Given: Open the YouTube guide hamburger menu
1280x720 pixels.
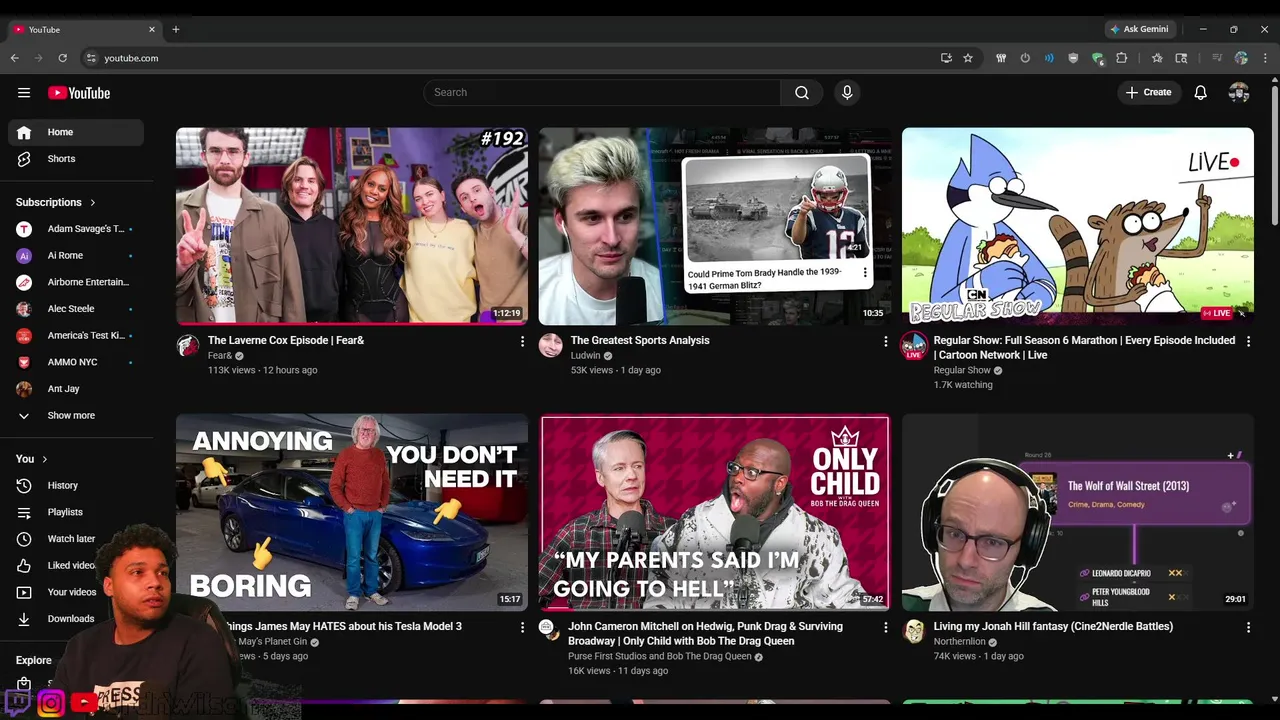Looking at the screenshot, I should click(24, 93).
